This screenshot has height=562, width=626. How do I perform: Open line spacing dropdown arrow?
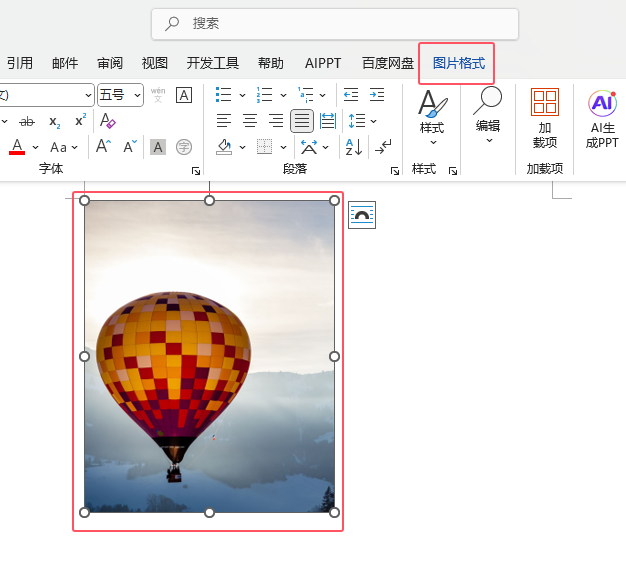pyautogui.click(x=374, y=121)
